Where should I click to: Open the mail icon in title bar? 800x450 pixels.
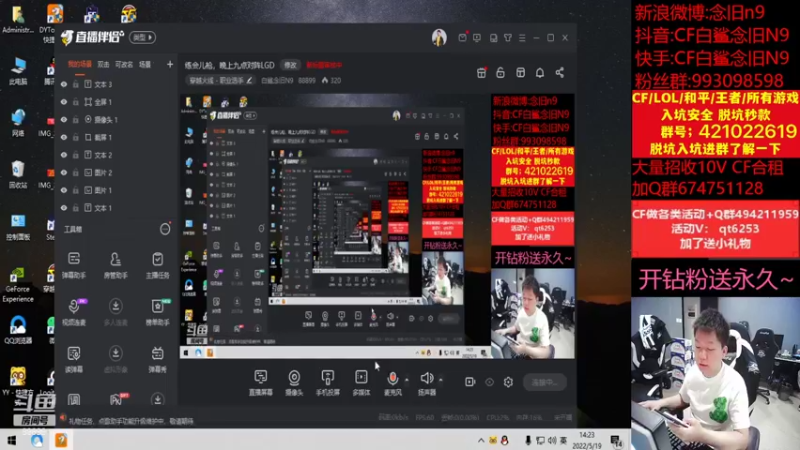[462, 38]
